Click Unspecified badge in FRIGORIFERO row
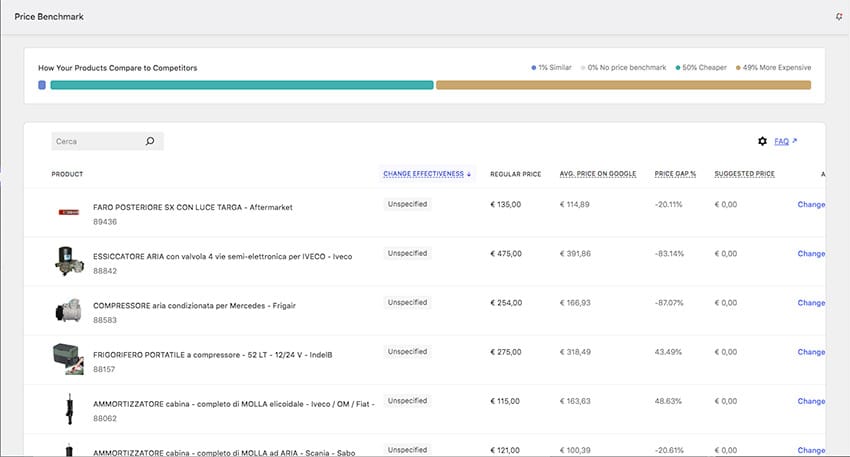 pos(407,352)
